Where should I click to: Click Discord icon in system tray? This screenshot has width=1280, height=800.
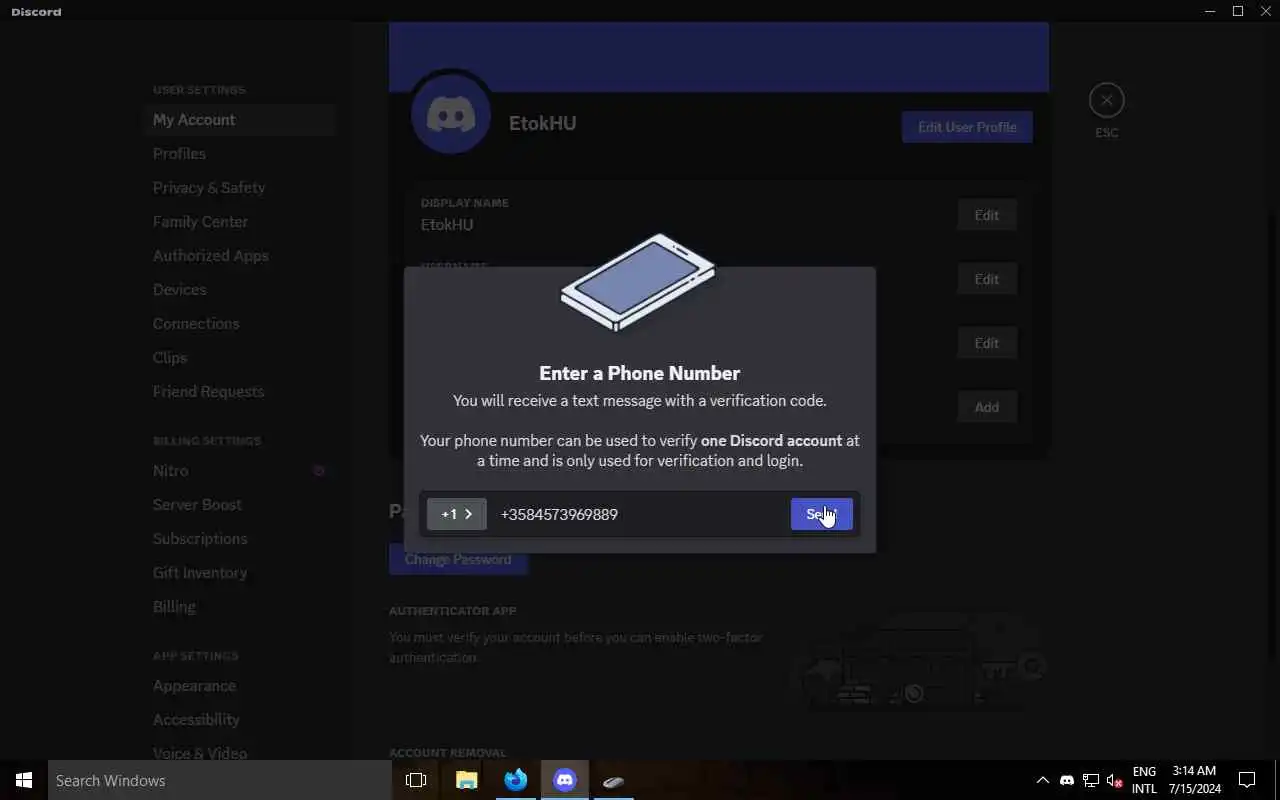point(1066,780)
